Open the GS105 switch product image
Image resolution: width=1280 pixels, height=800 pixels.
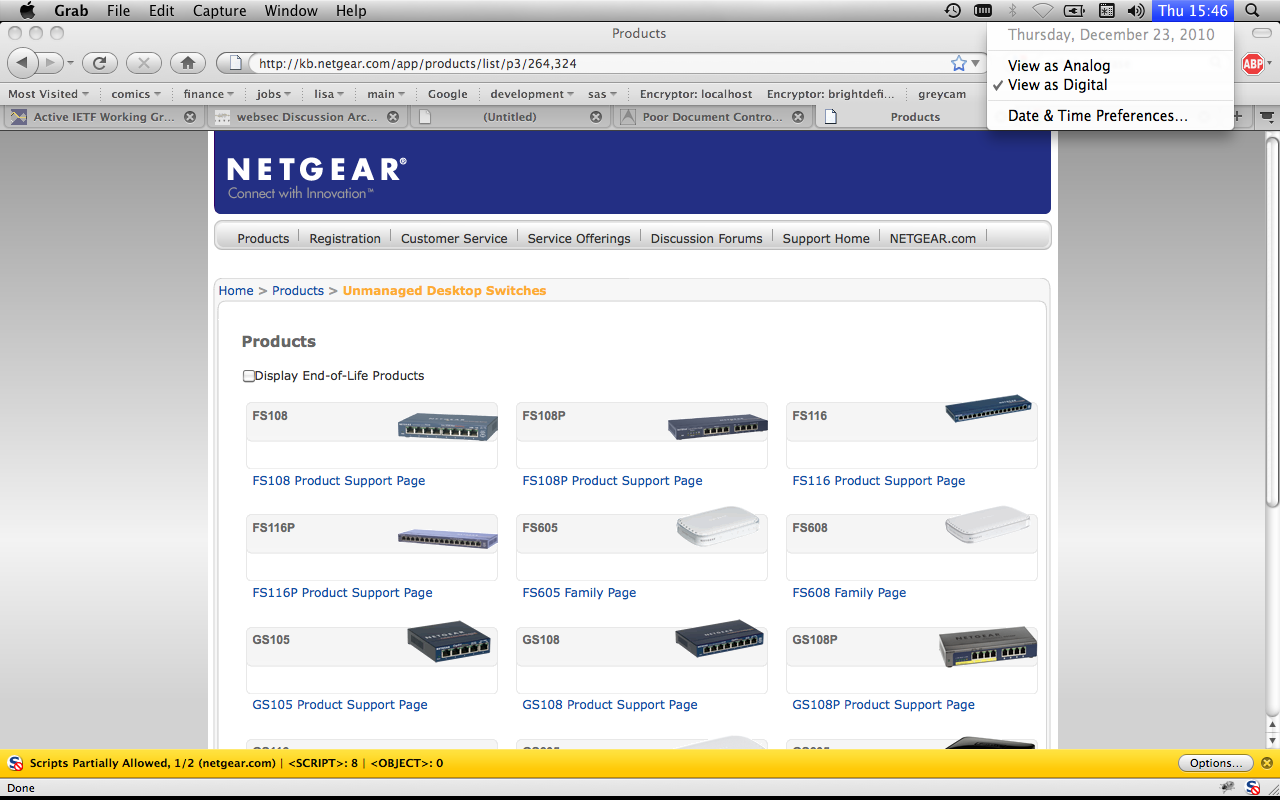(449, 642)
